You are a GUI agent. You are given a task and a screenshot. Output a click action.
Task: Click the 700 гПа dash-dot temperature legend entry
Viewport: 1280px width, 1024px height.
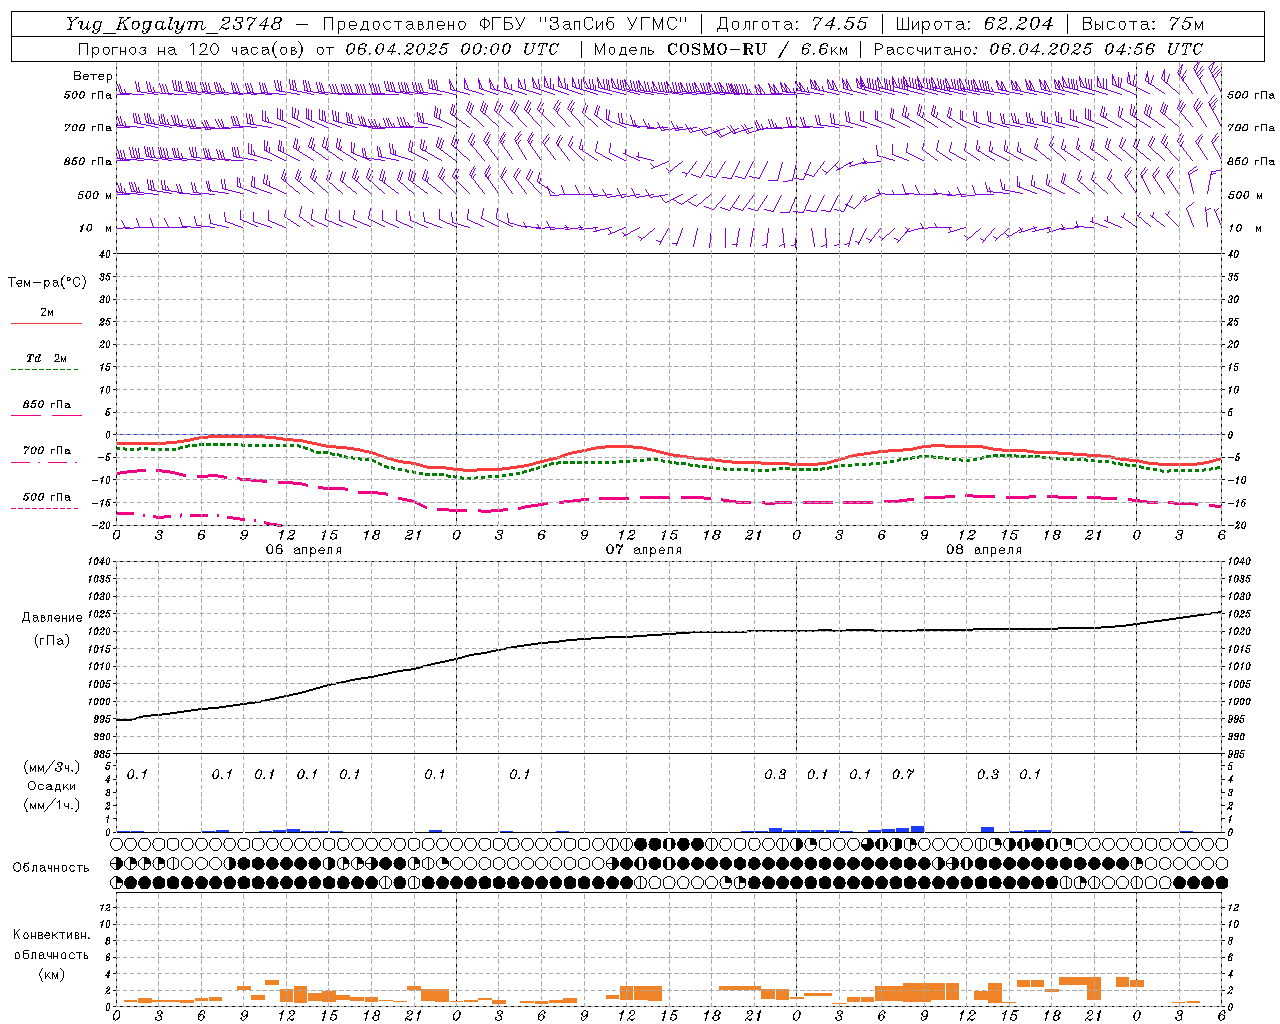pos(44,456)
